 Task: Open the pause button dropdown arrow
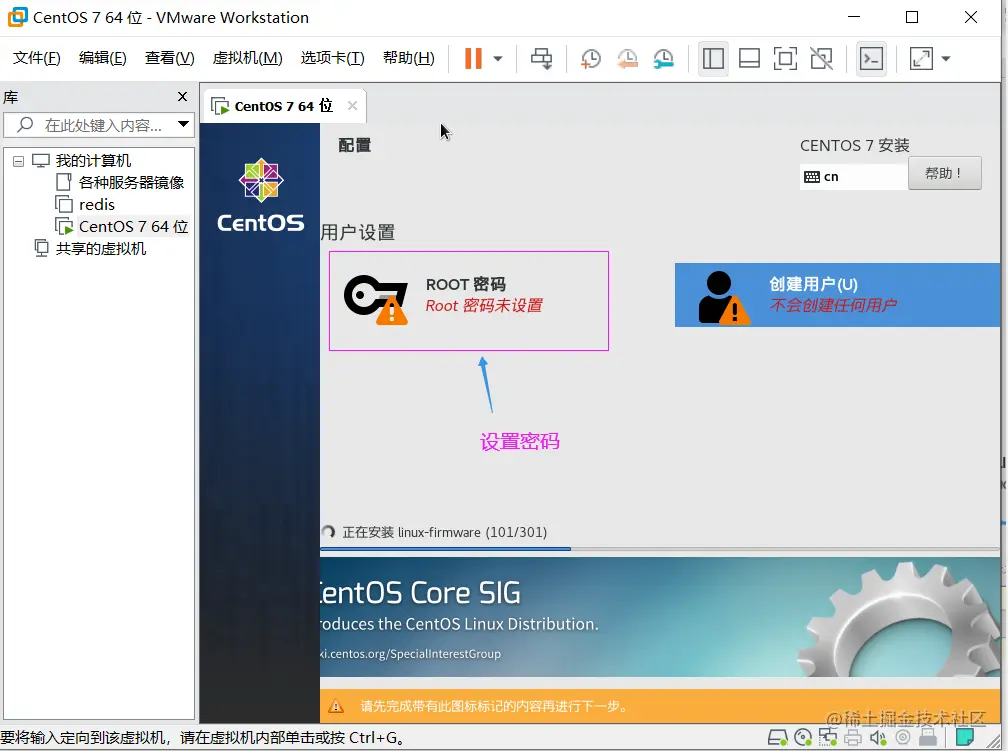[496, 59]
